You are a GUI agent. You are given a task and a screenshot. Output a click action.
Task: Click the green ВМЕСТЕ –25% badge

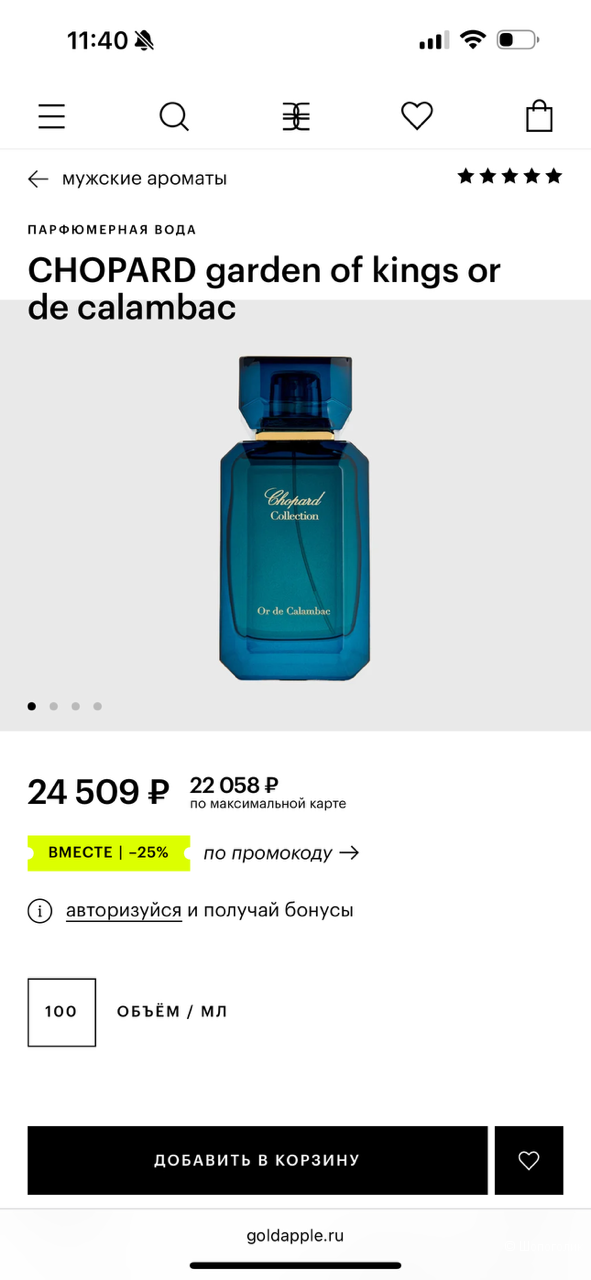pyautogui.click(x=108, y=852)
